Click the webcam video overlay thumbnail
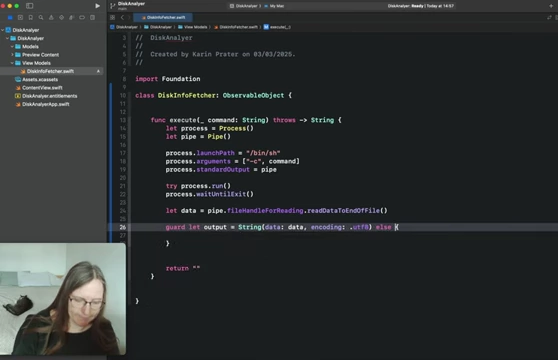The image size is (558, 360). 63,299
